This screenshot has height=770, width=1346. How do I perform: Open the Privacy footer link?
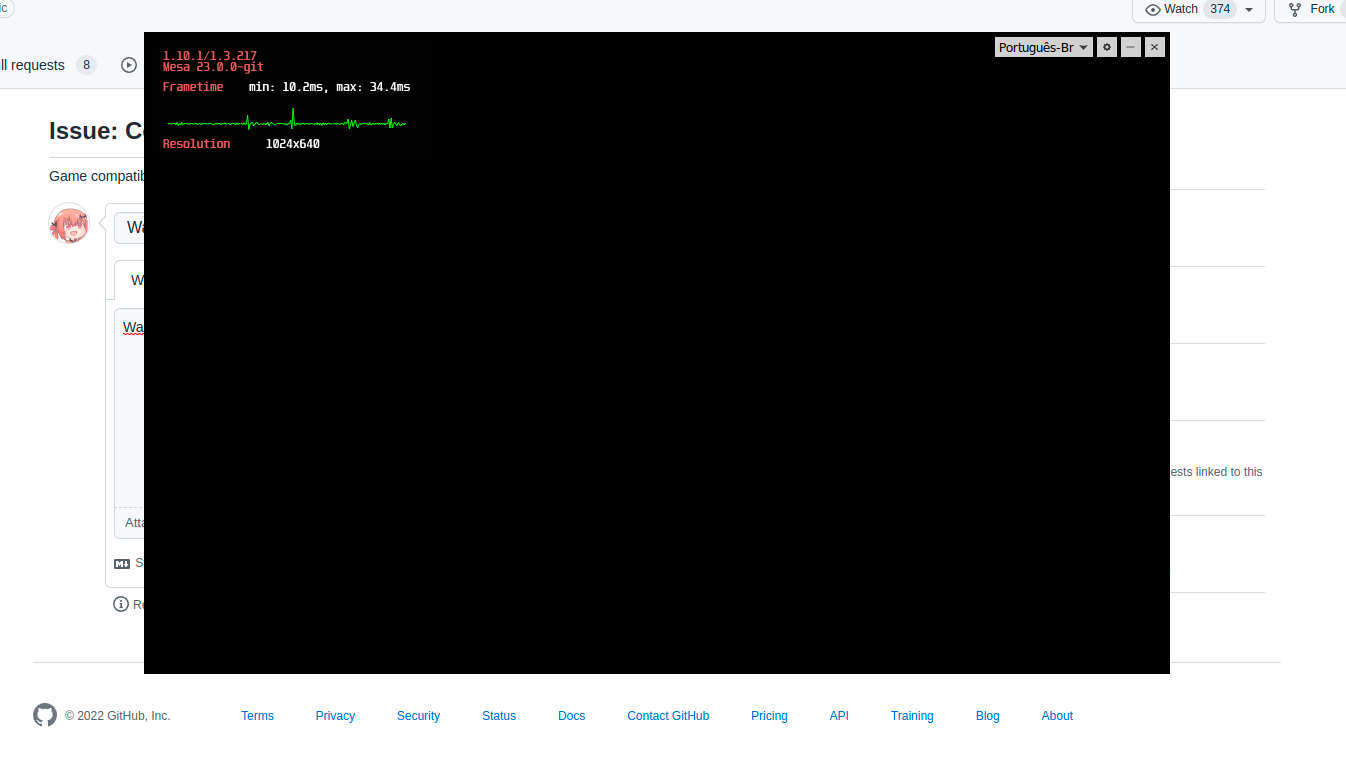[x=335, y=716]
